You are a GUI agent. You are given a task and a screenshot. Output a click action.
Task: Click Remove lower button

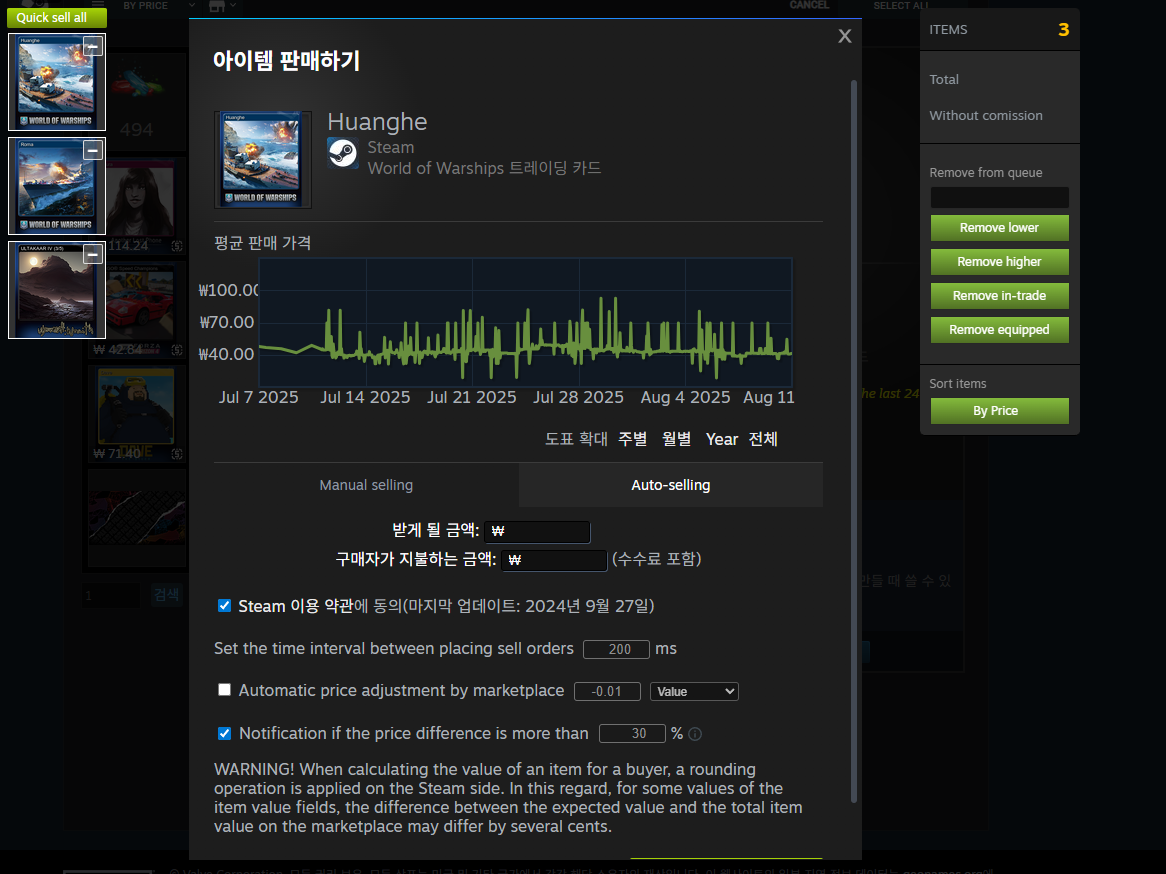pos(999,228)
